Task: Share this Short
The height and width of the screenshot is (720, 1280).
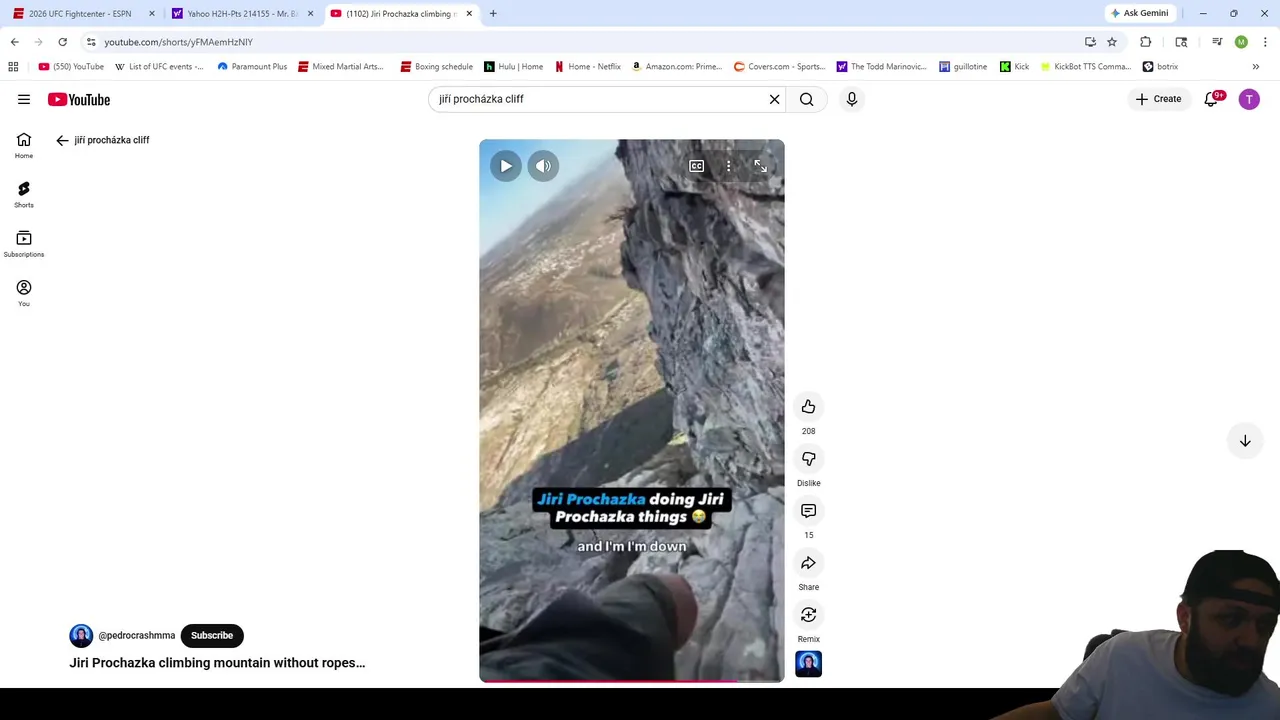Action: pos(808,562)
